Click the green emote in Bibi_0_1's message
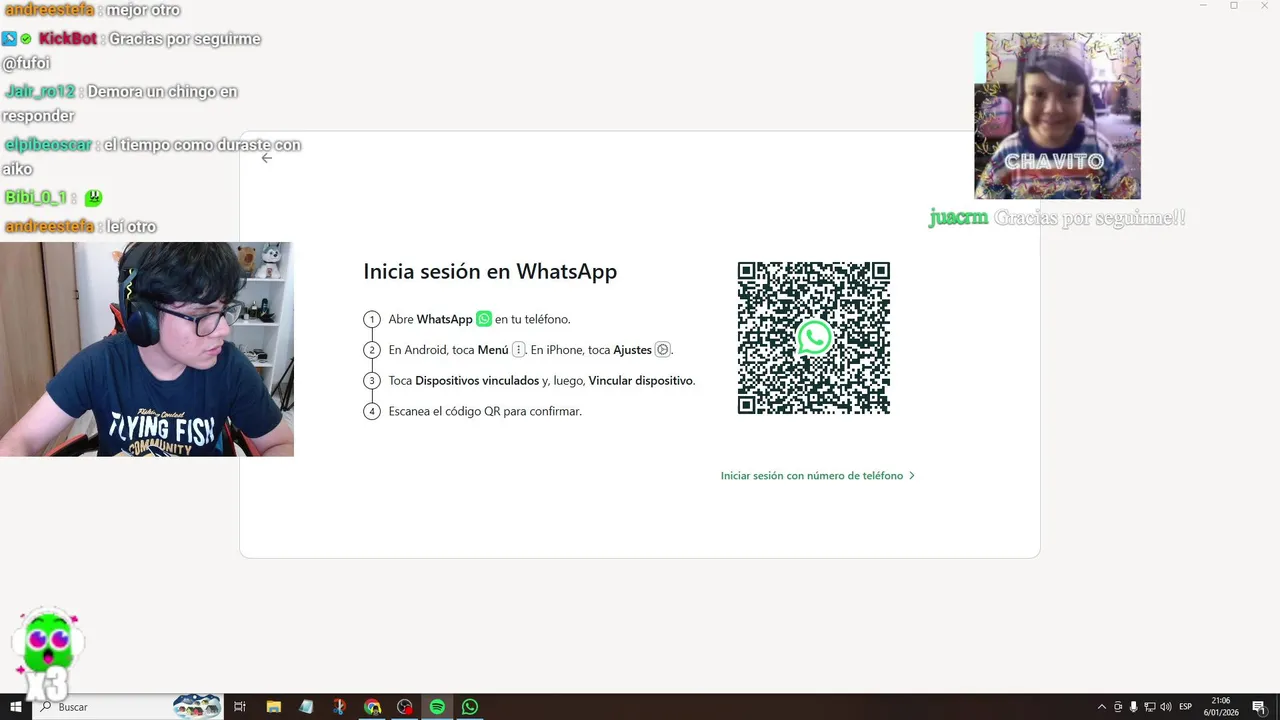 93,198
